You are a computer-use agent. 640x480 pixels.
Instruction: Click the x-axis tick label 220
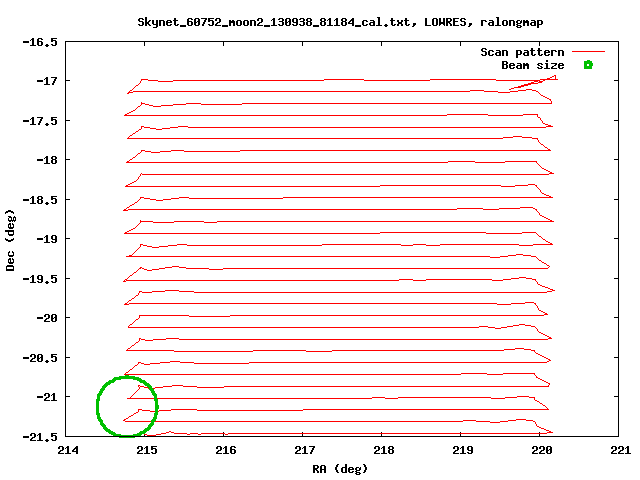point(542,450)
